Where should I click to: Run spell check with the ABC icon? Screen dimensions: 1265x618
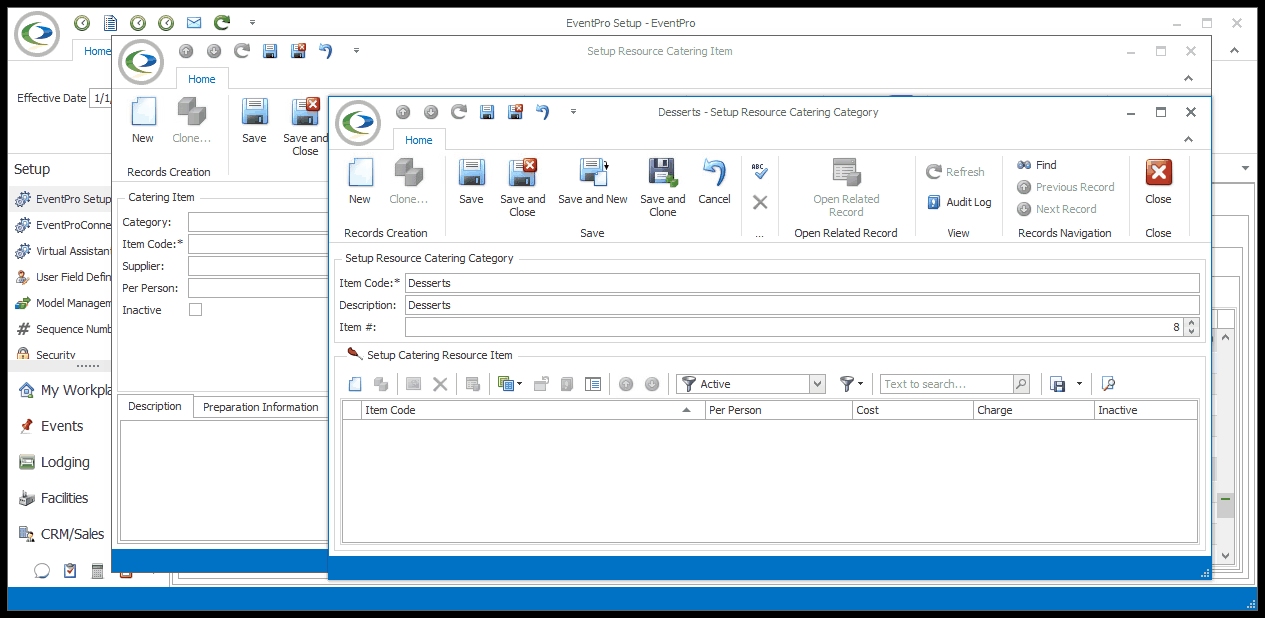click(x=759, y=172)
